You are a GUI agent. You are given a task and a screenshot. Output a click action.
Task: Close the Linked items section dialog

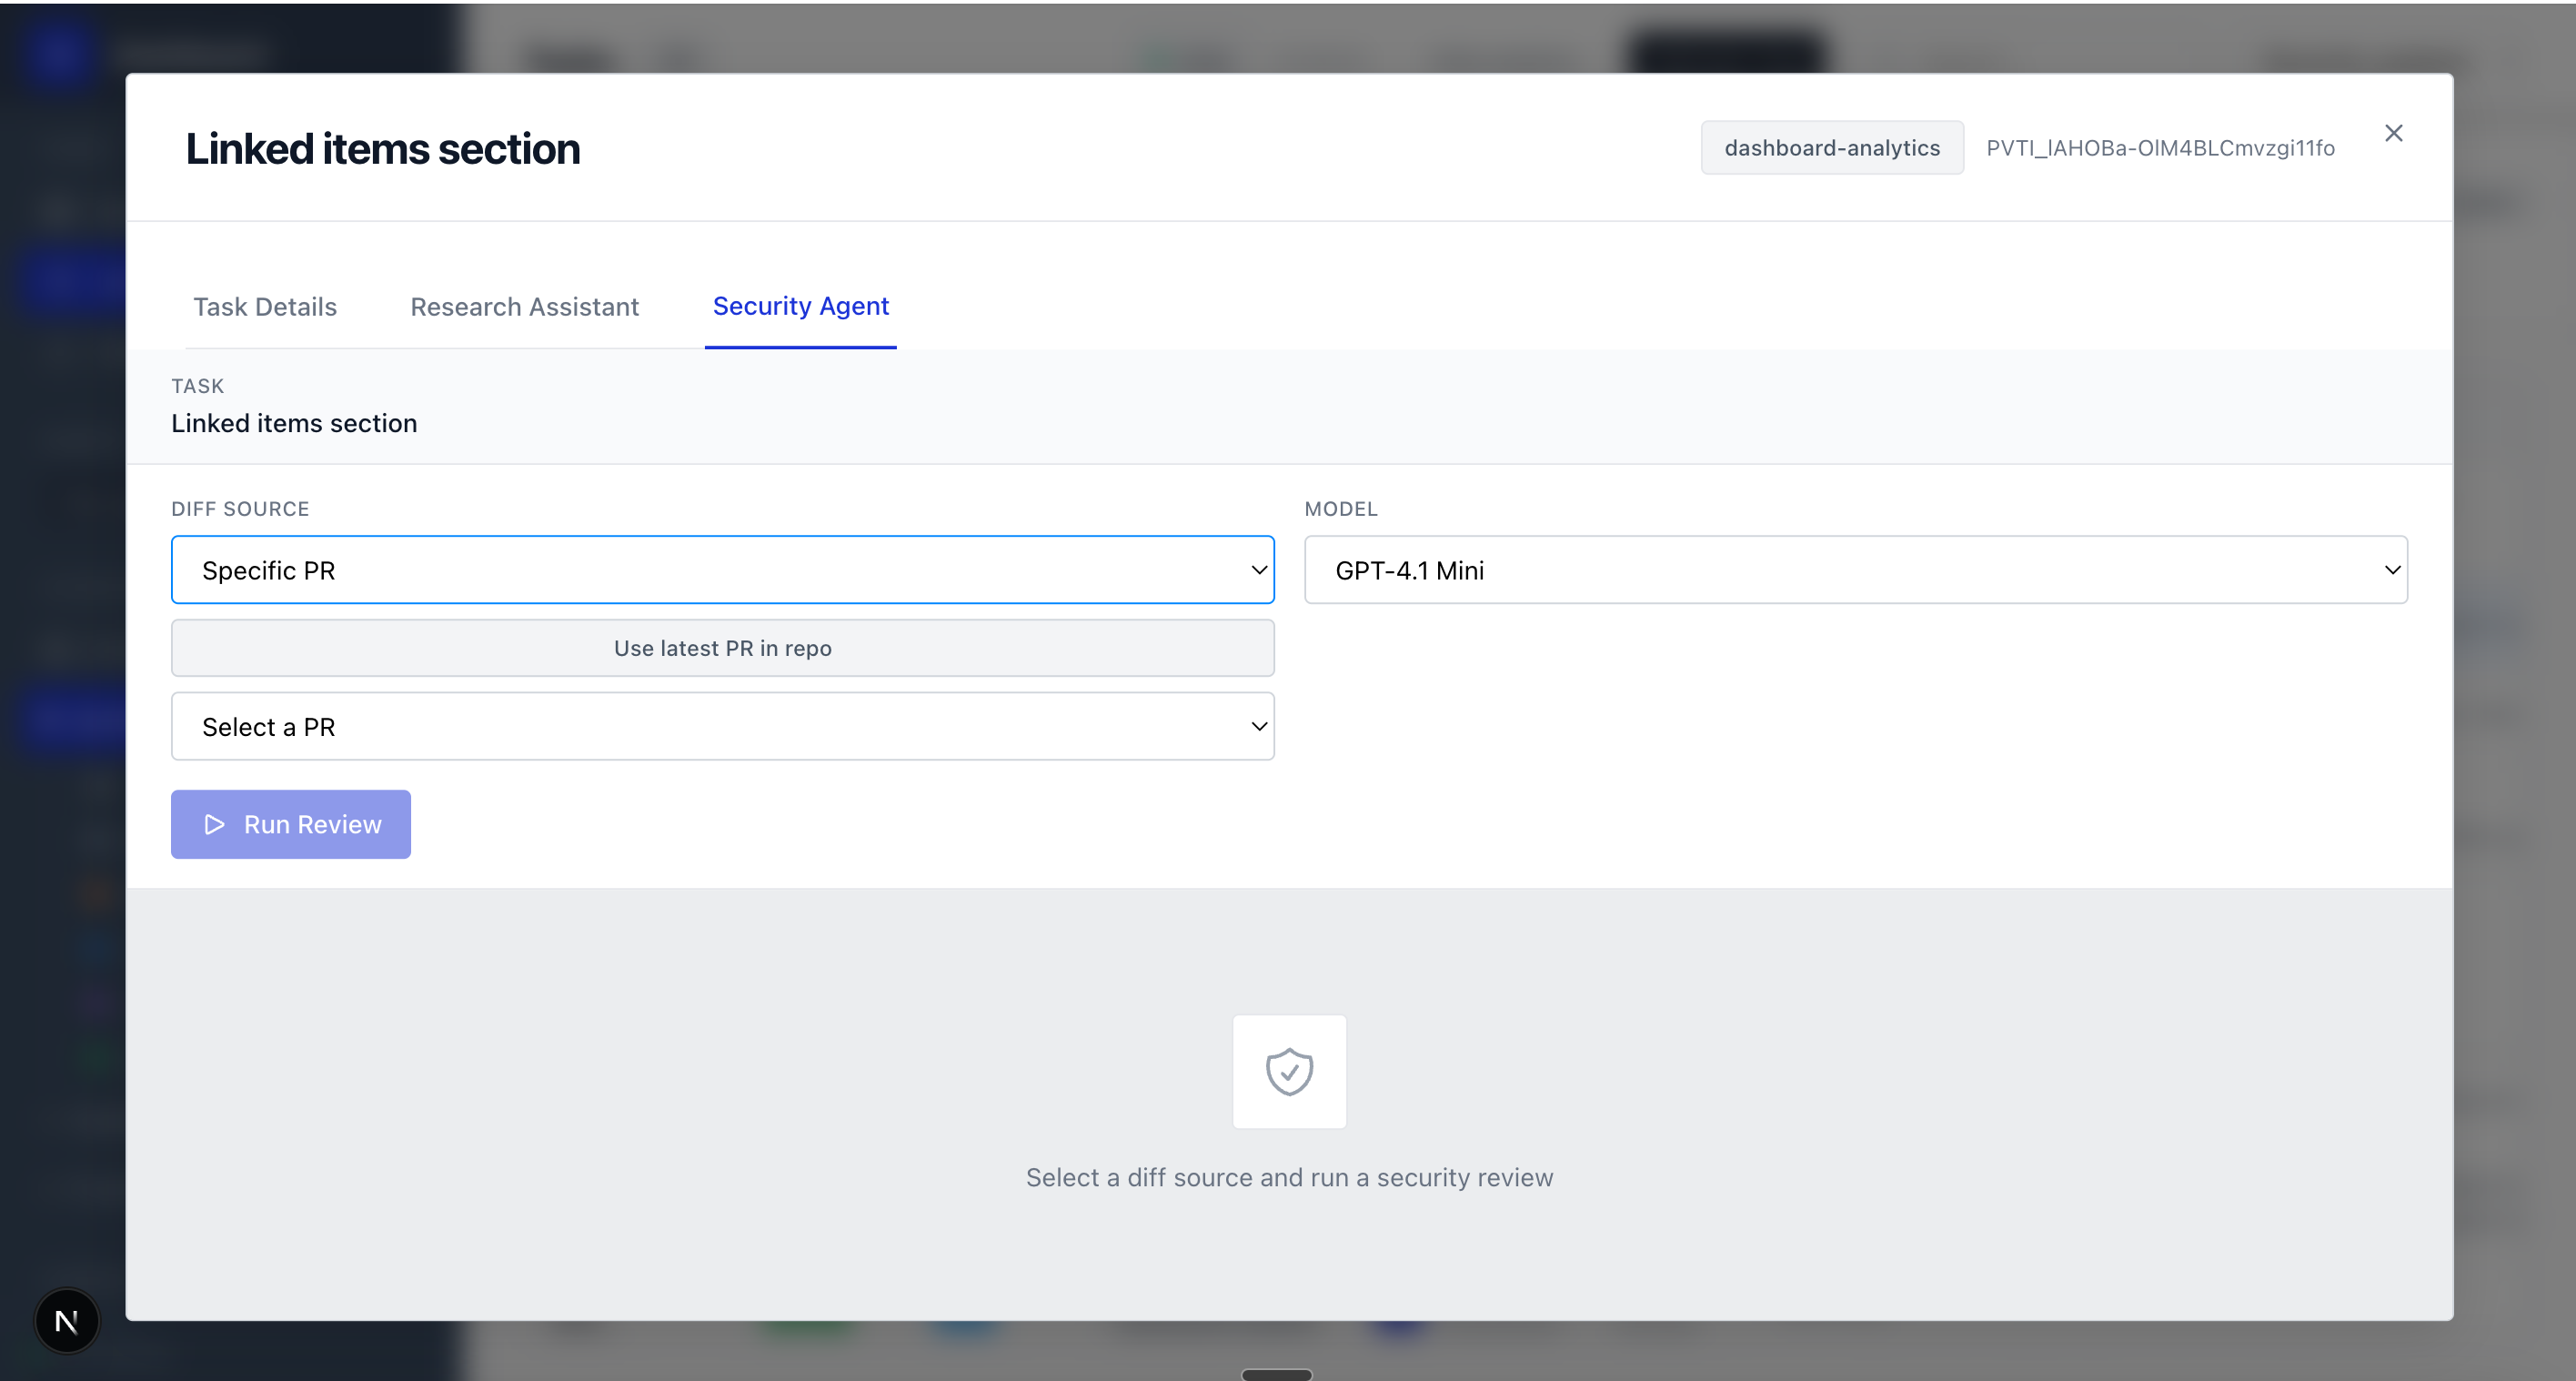click(2393, 134)
